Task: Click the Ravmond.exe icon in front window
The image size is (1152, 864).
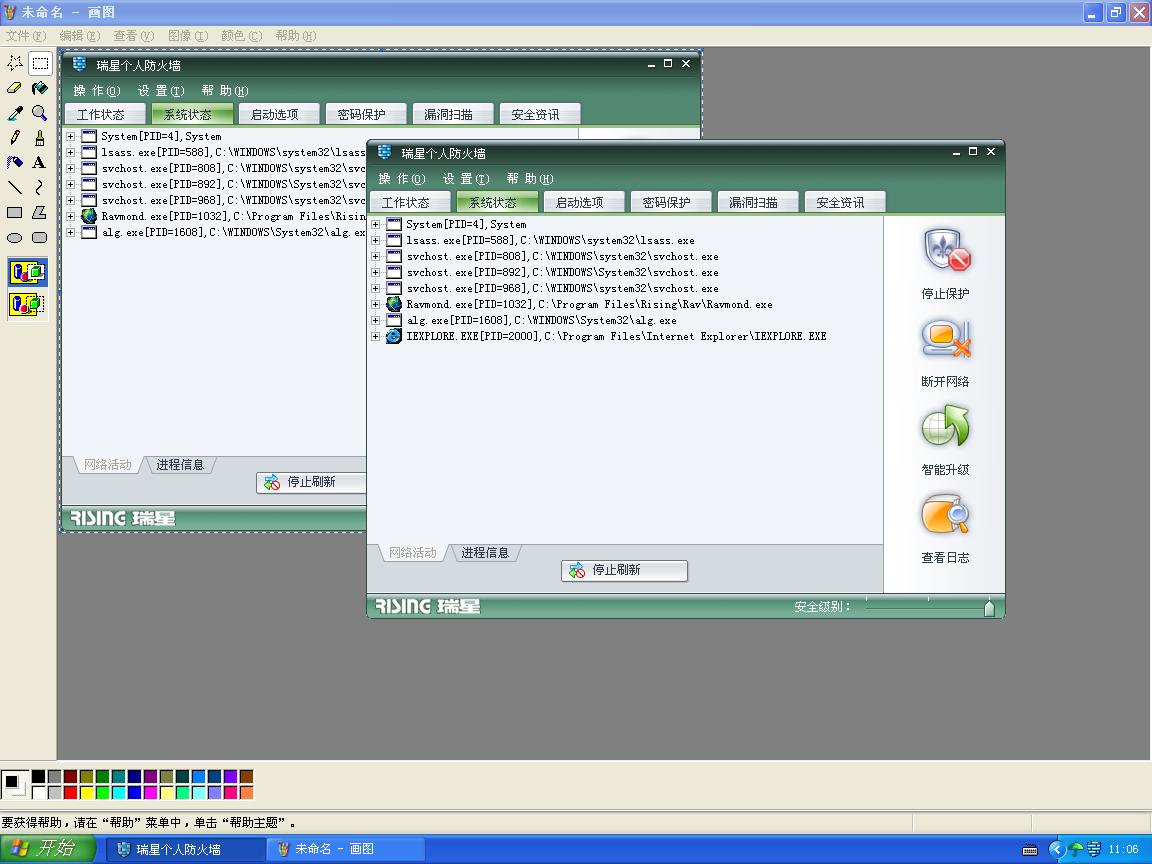Action: (394, 304)
